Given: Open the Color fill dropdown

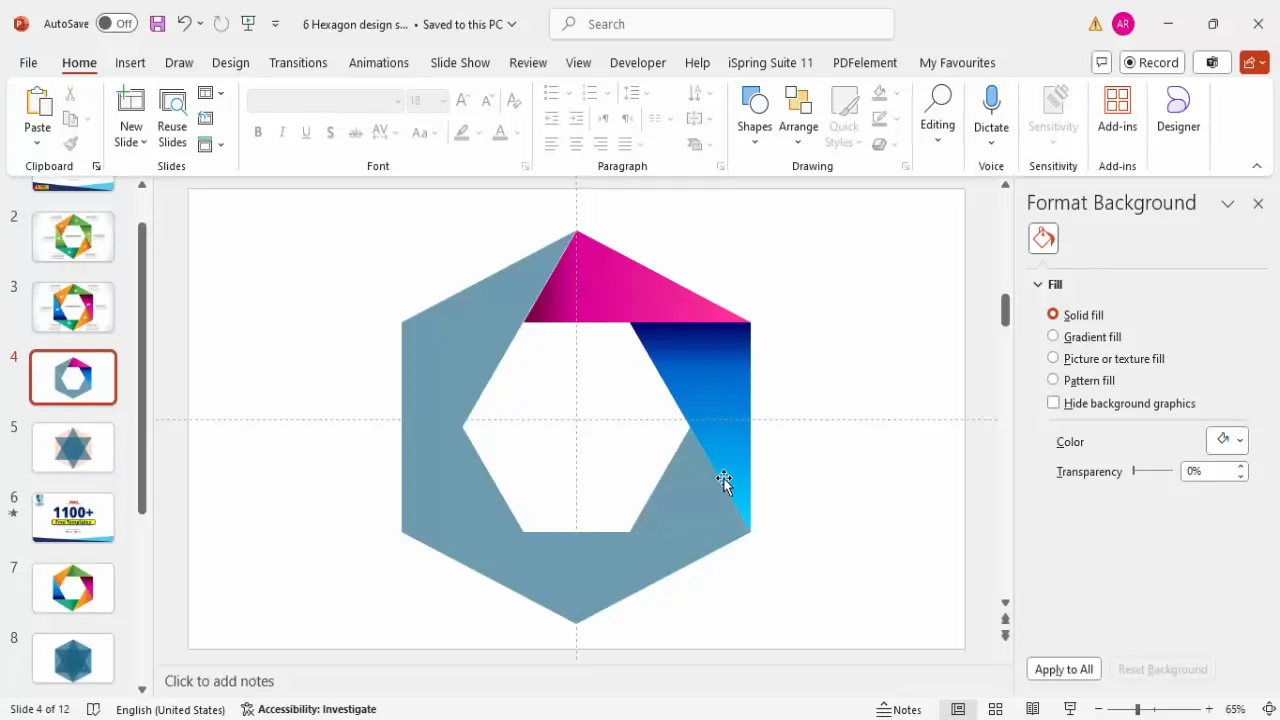Looking at the screenshot, I should (1227, 440).
